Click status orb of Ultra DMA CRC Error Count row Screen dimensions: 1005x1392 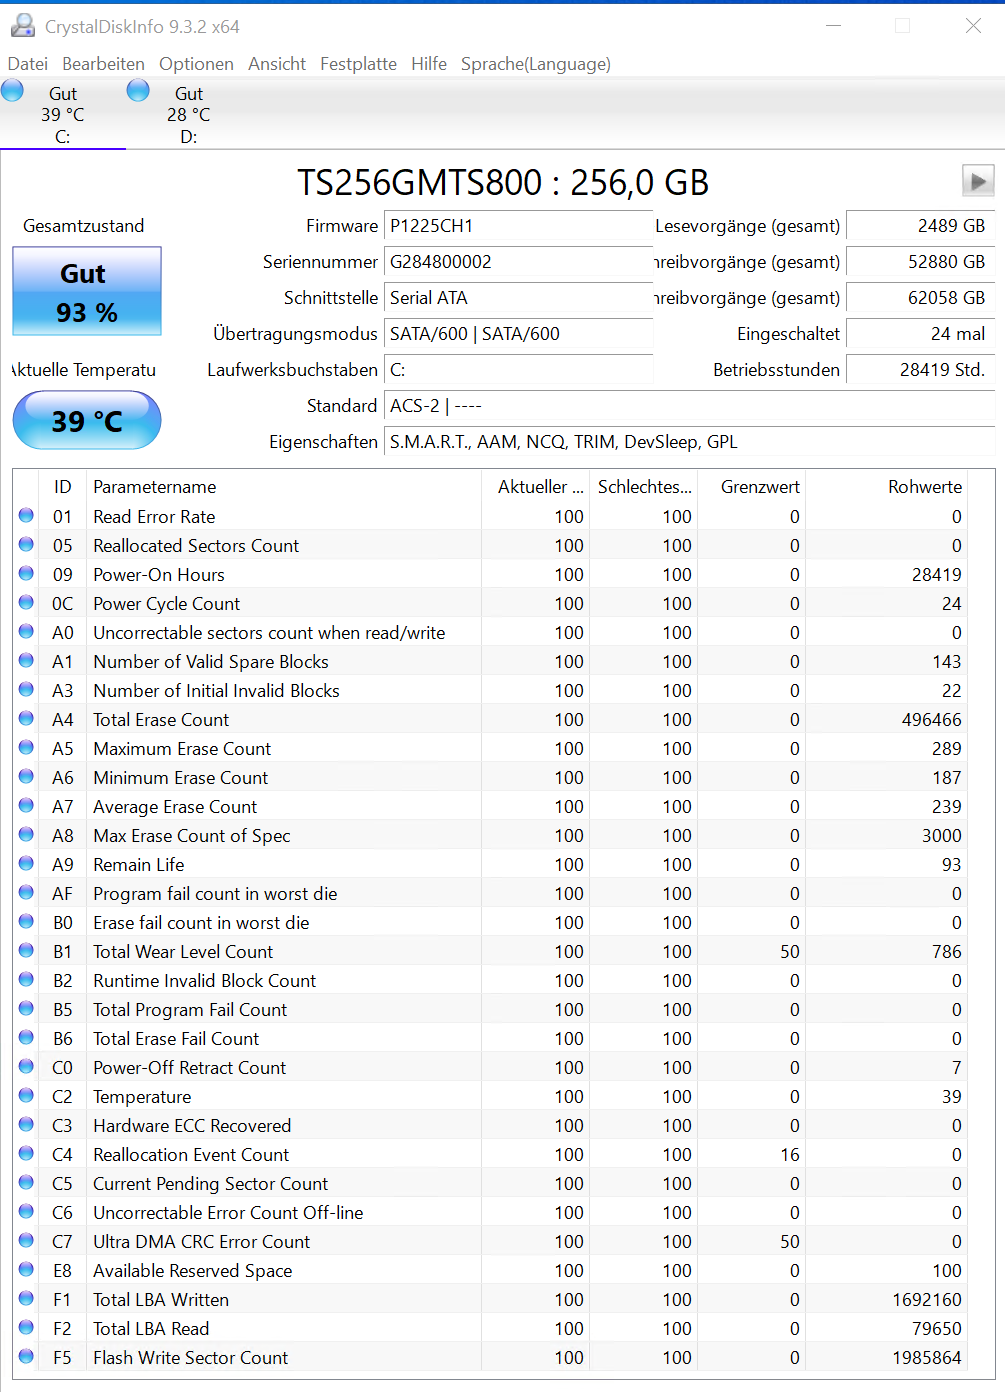26,1241
